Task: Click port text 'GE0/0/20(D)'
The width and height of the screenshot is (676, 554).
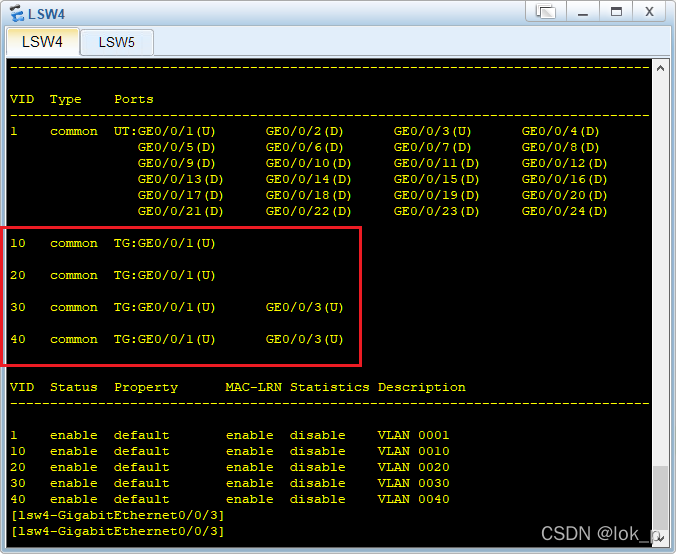Action: click(x=564, y=195)
